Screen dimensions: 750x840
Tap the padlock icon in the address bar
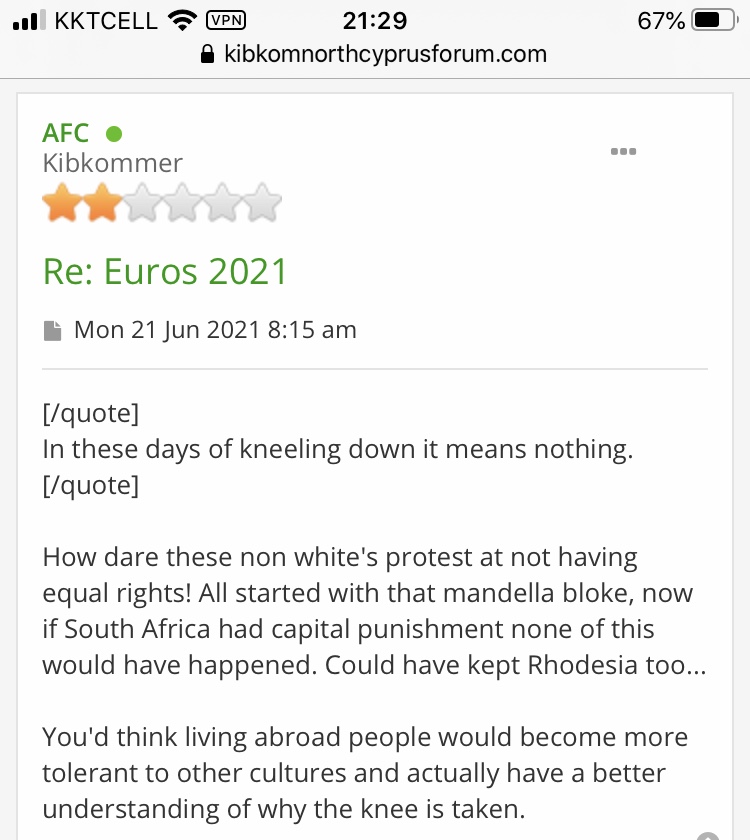pos(208,53)
